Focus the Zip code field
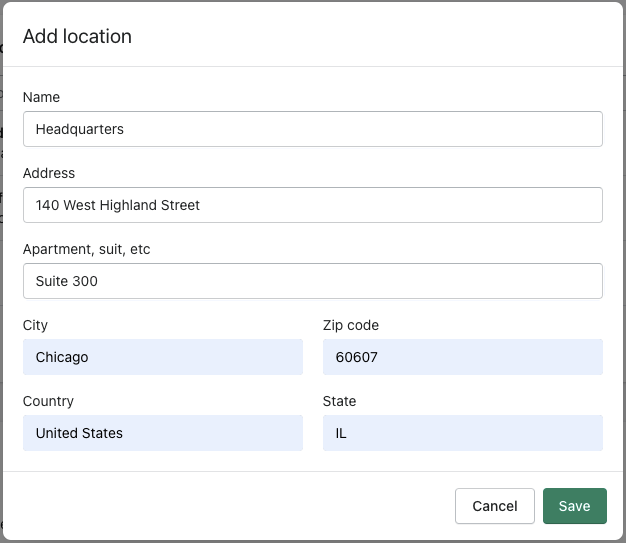This screenshot has height=543, width=626. click(462, 357)
